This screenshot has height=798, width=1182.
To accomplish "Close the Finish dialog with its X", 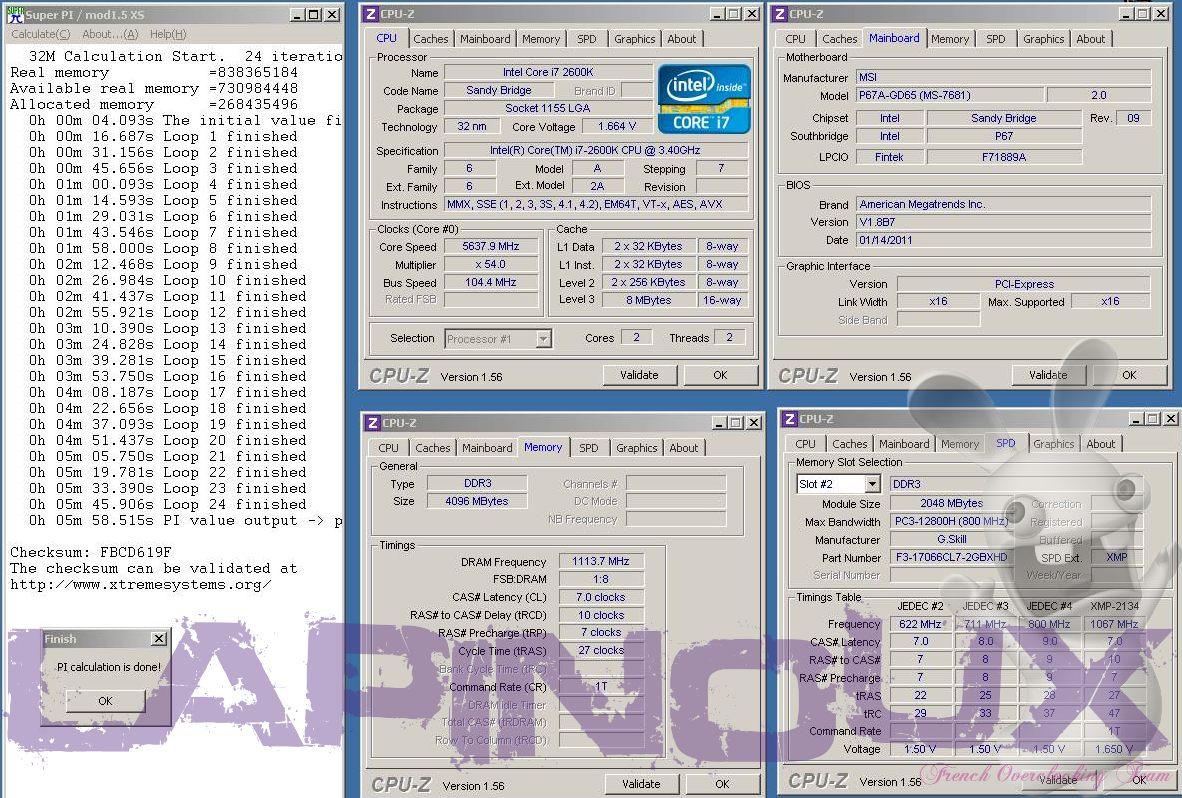I will 158,638.
